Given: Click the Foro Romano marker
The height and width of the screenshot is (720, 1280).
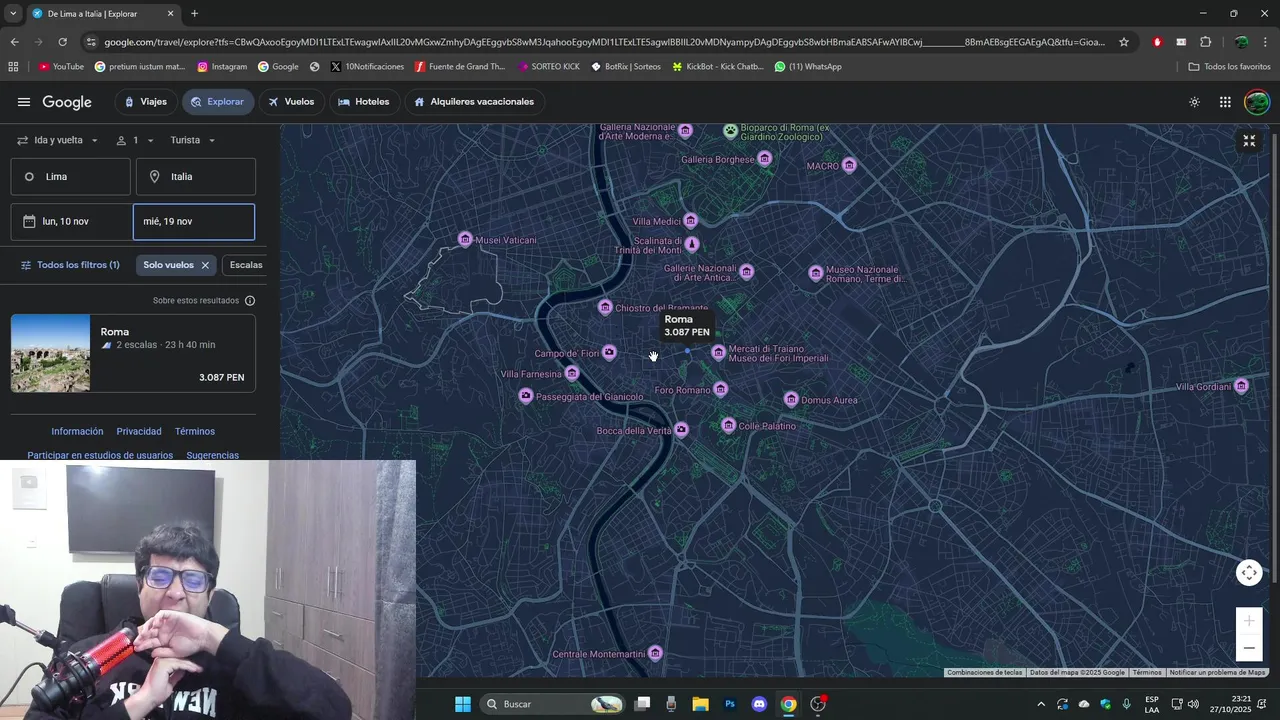Looking at the screenshot, I should (x=721, y=389).
